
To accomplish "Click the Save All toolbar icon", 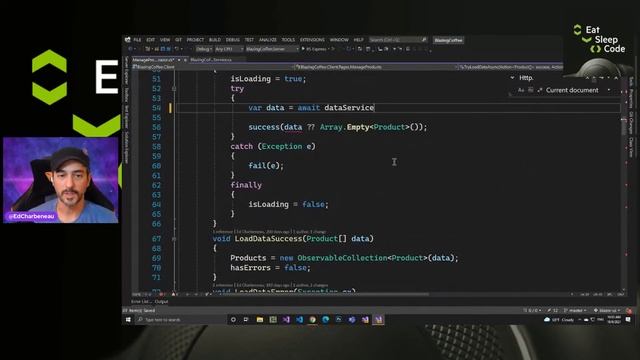I will [168, 49].
